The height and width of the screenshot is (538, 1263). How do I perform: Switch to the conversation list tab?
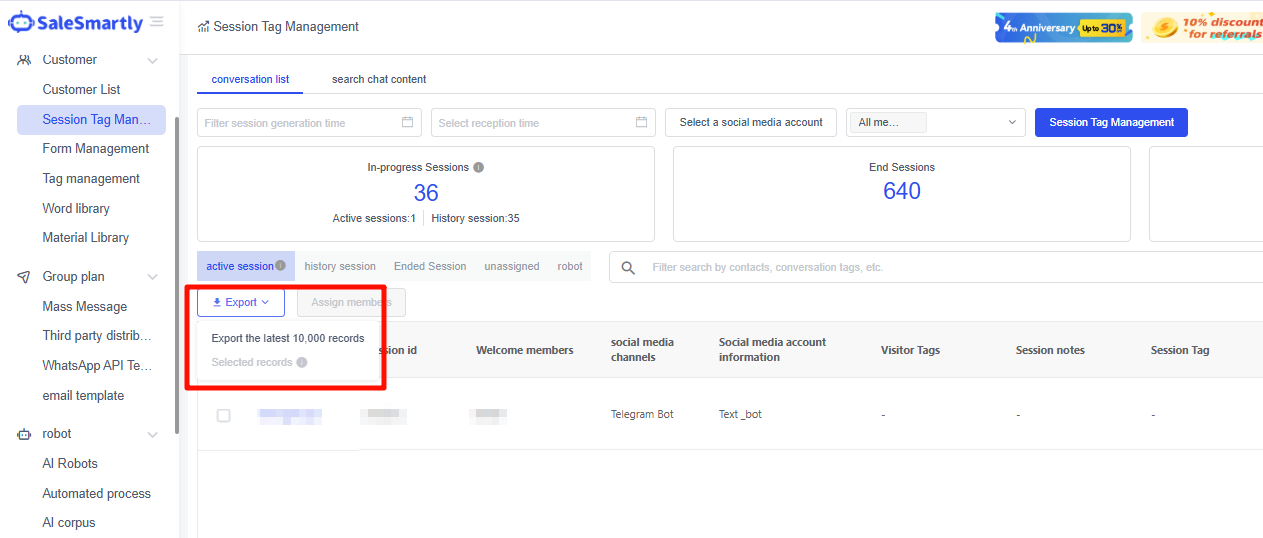(250, 79)
